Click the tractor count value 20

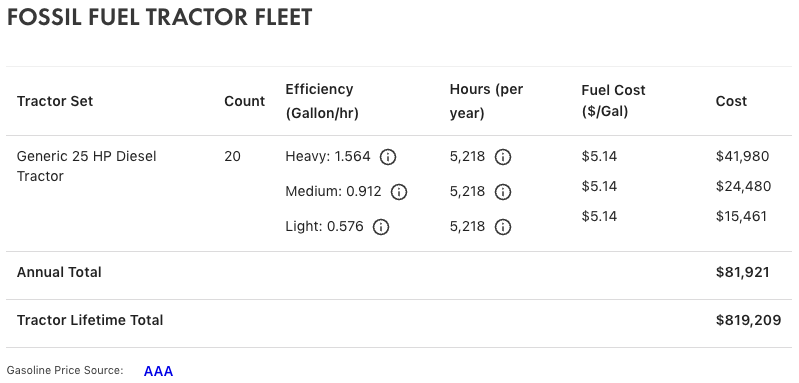[232, 156]
